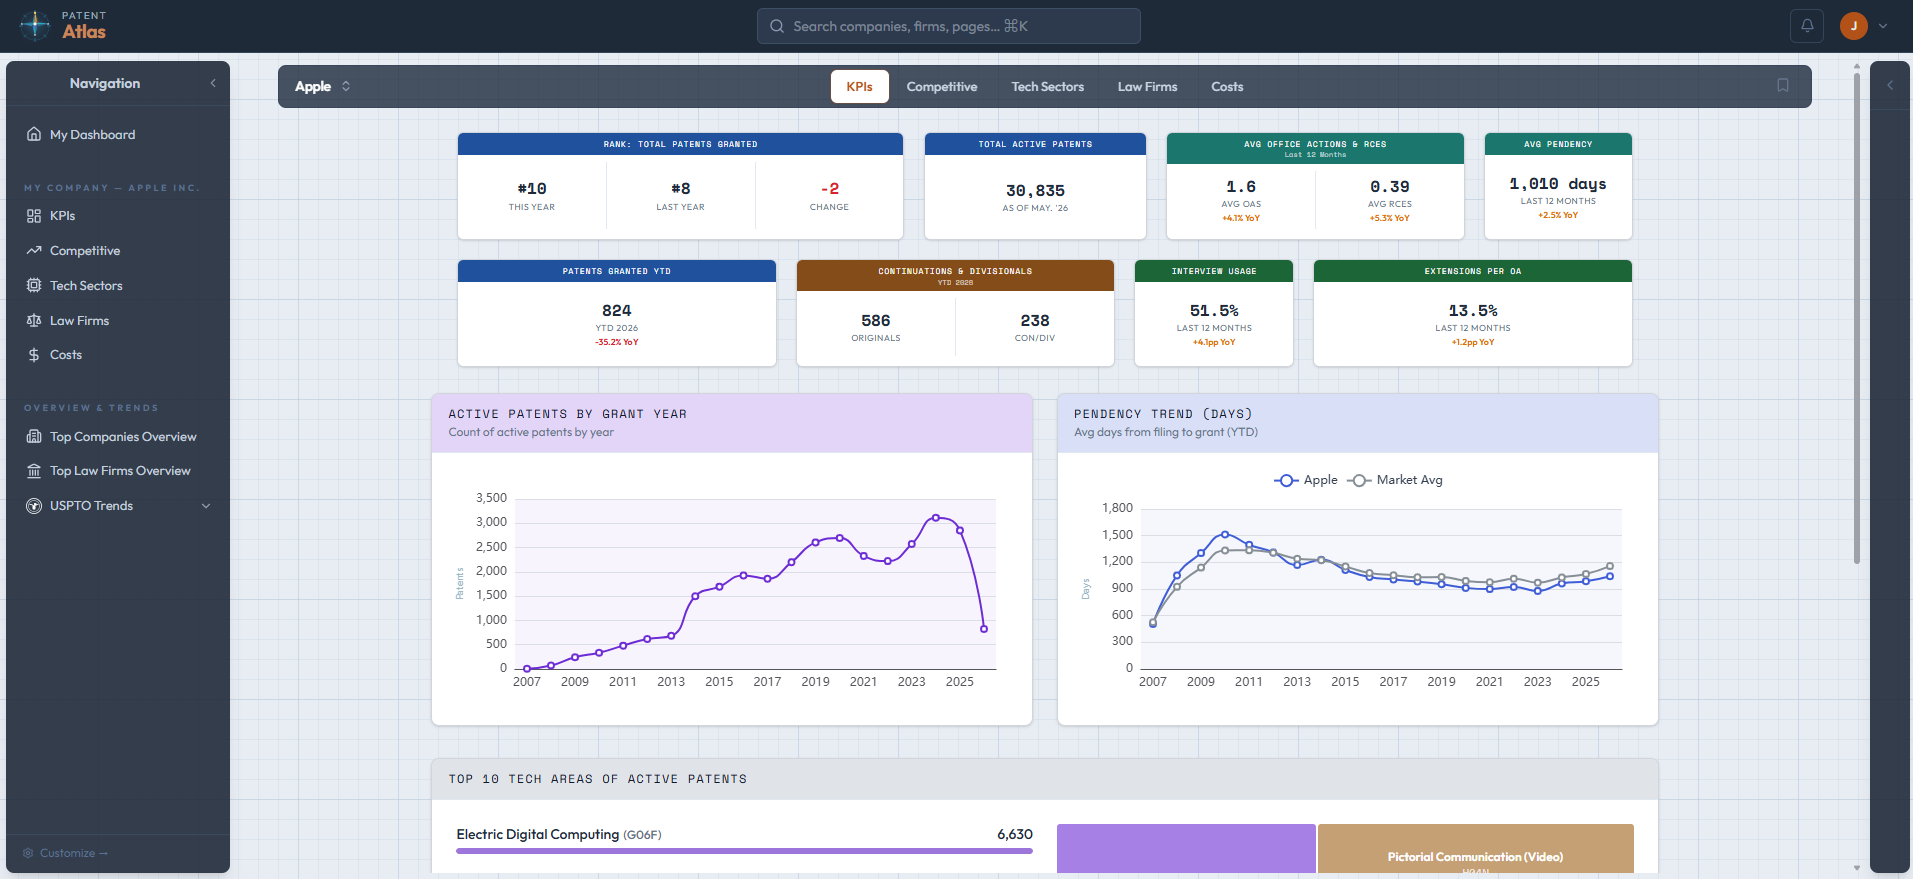Open Law Firms in sidebar navigation

tap(118, 321)
